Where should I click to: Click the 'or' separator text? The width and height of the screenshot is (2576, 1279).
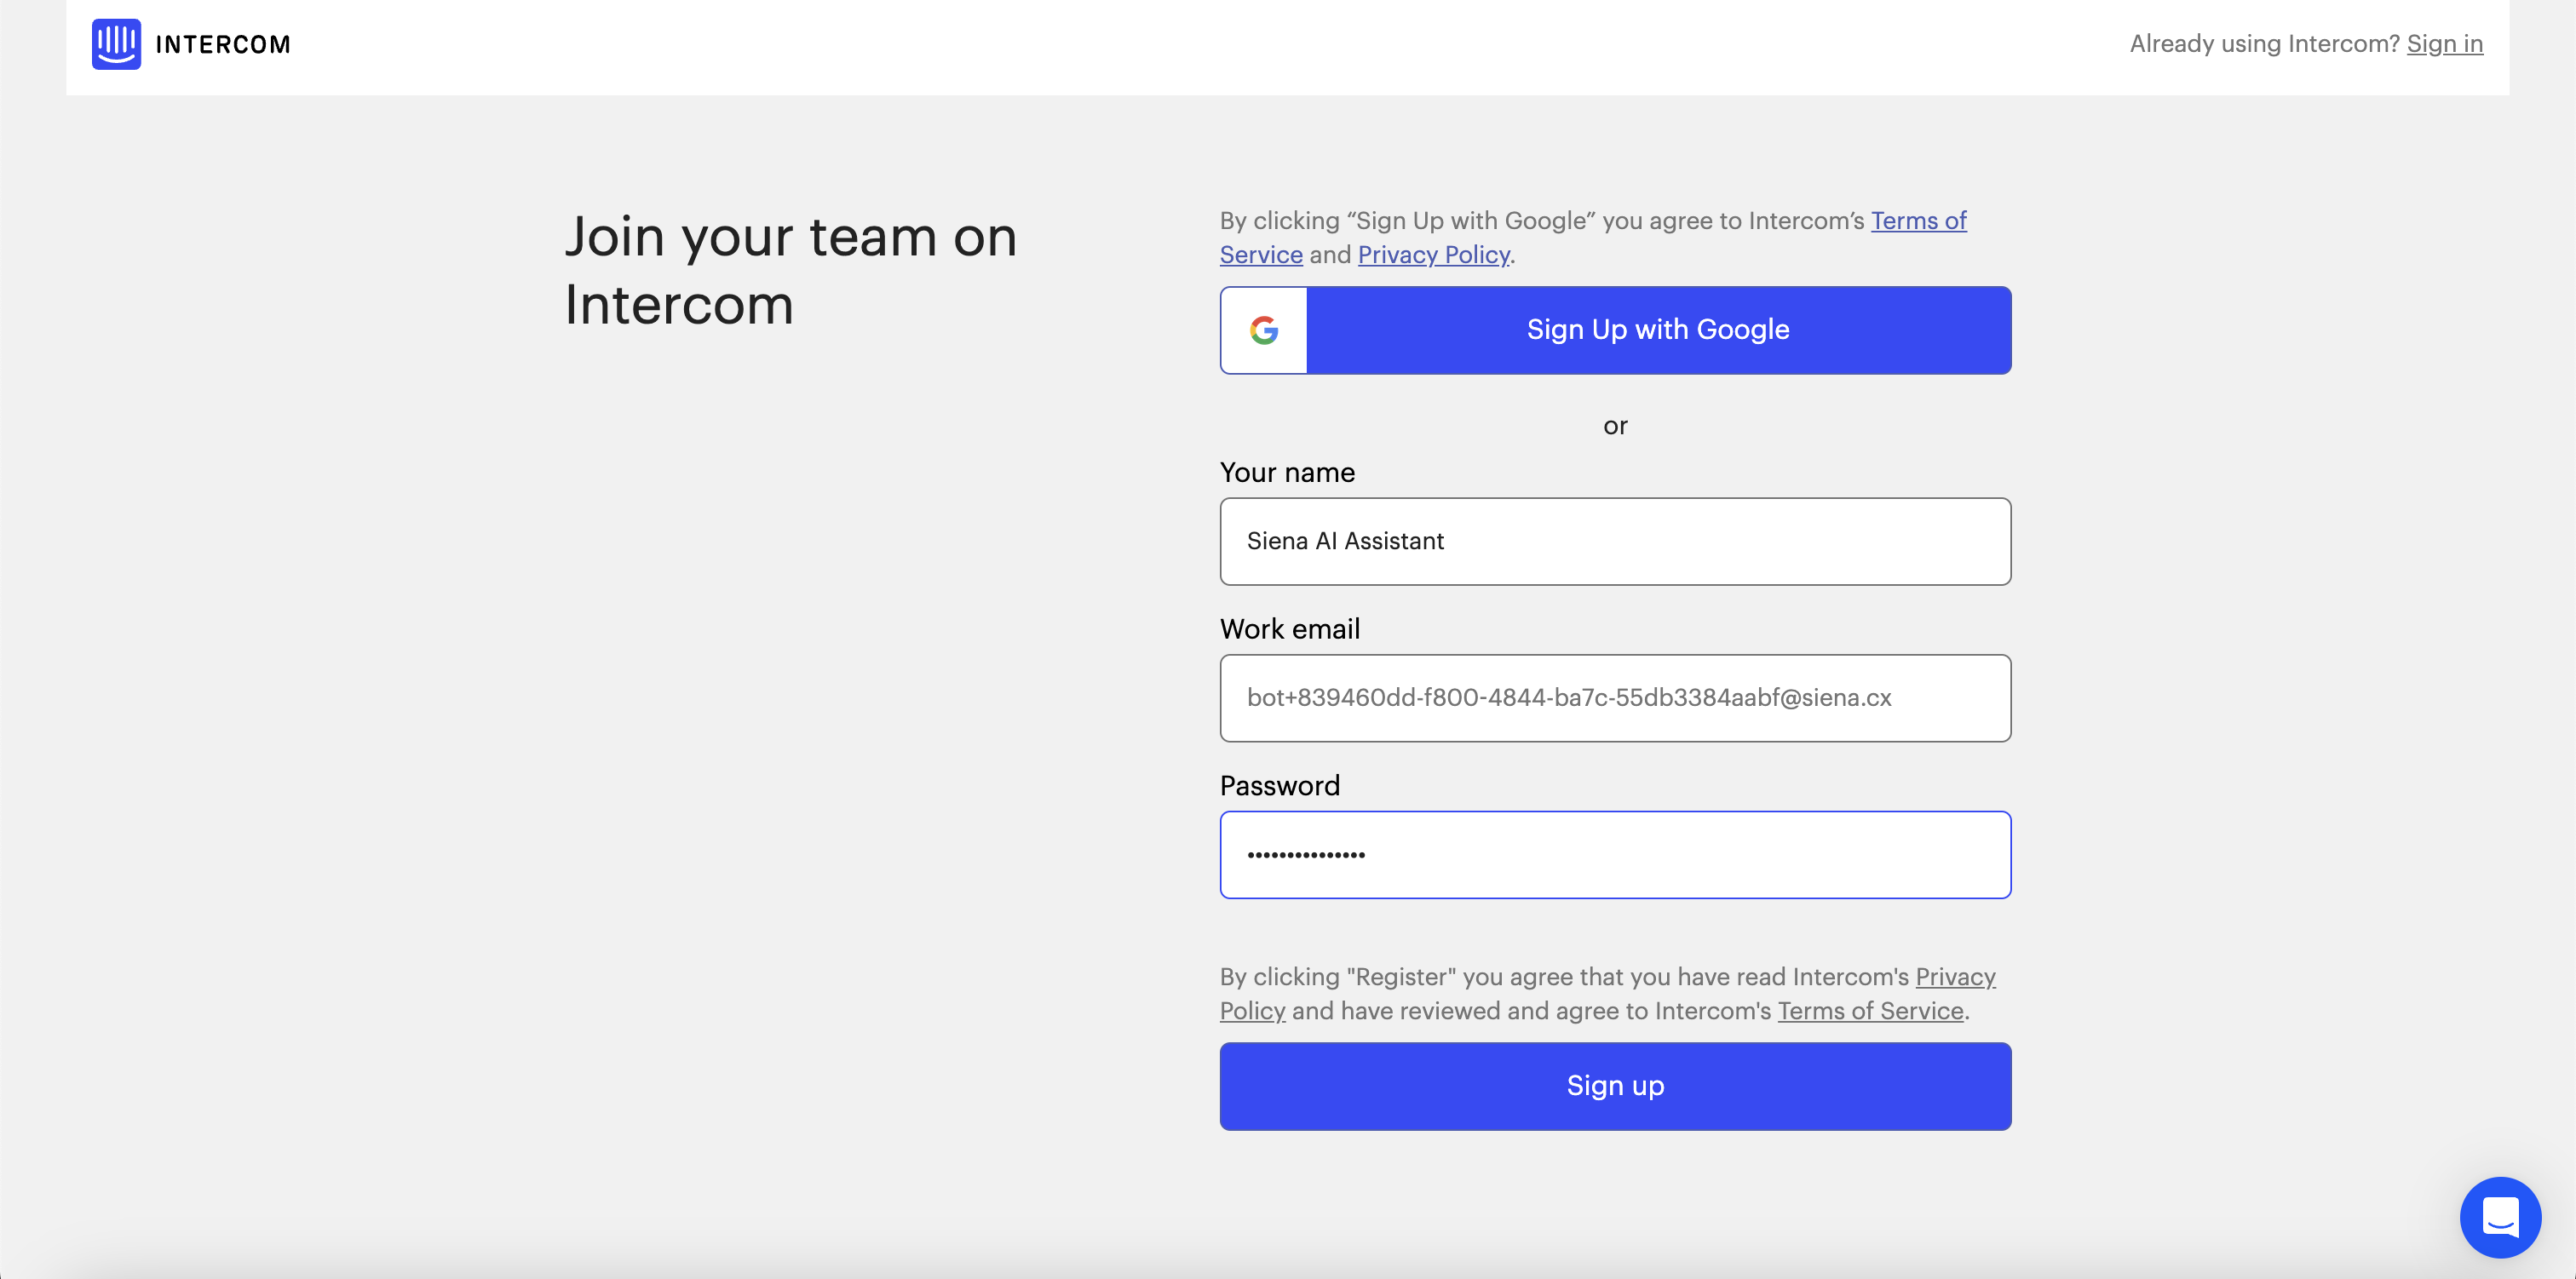click(x=1615, y=426)
